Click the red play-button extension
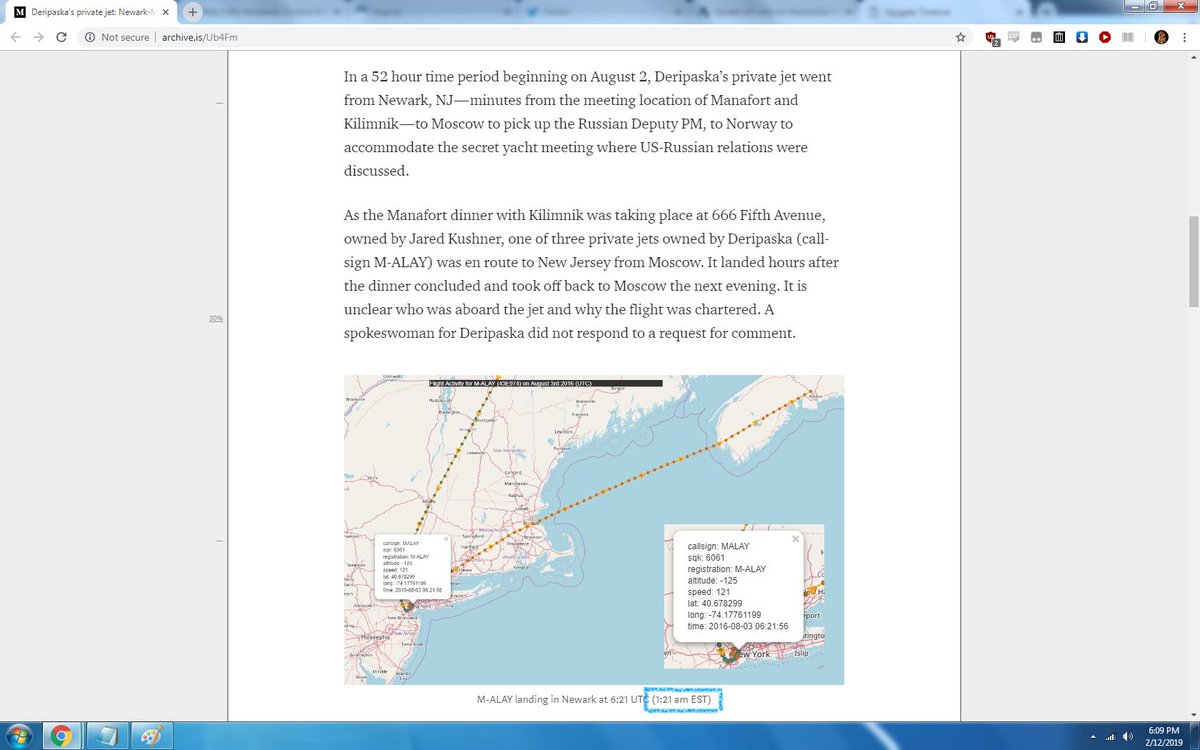This screenshot has width=1200, height=750. coord(1105,37)
